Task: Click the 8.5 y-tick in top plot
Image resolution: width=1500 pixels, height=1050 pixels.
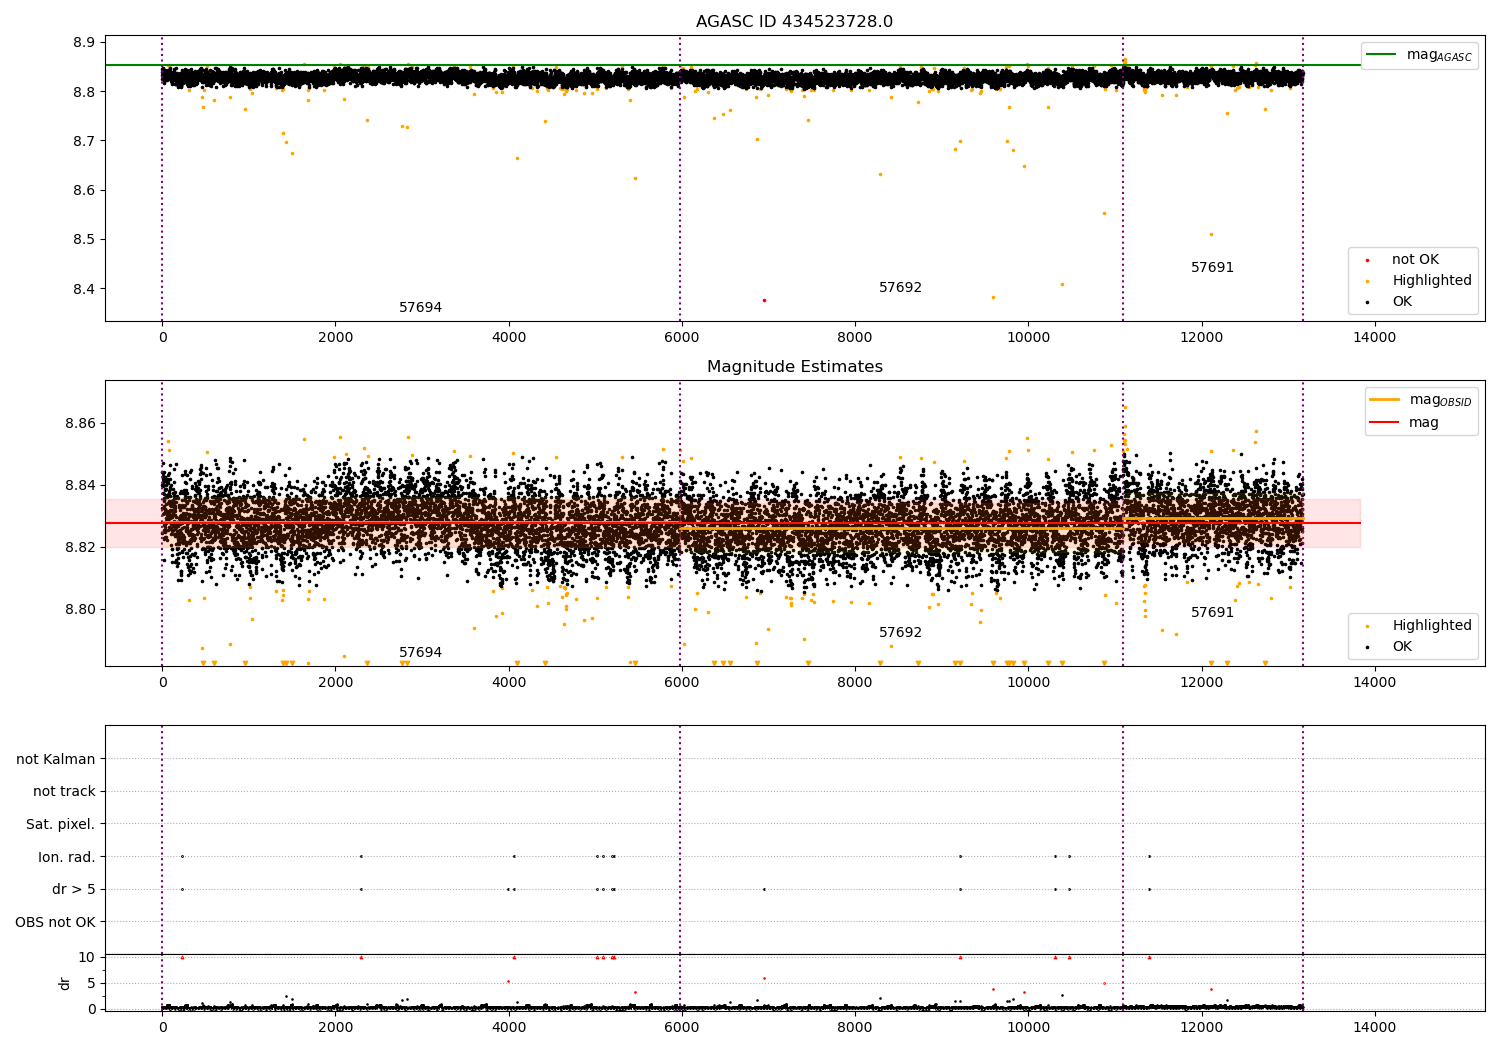Action: (x=83, y=240)
